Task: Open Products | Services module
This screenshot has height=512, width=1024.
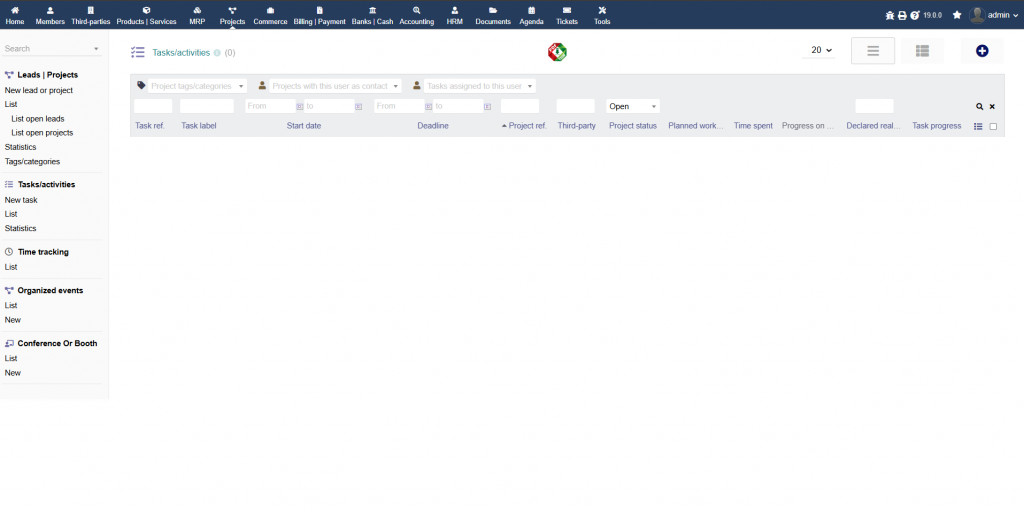Action: [146, 15]
